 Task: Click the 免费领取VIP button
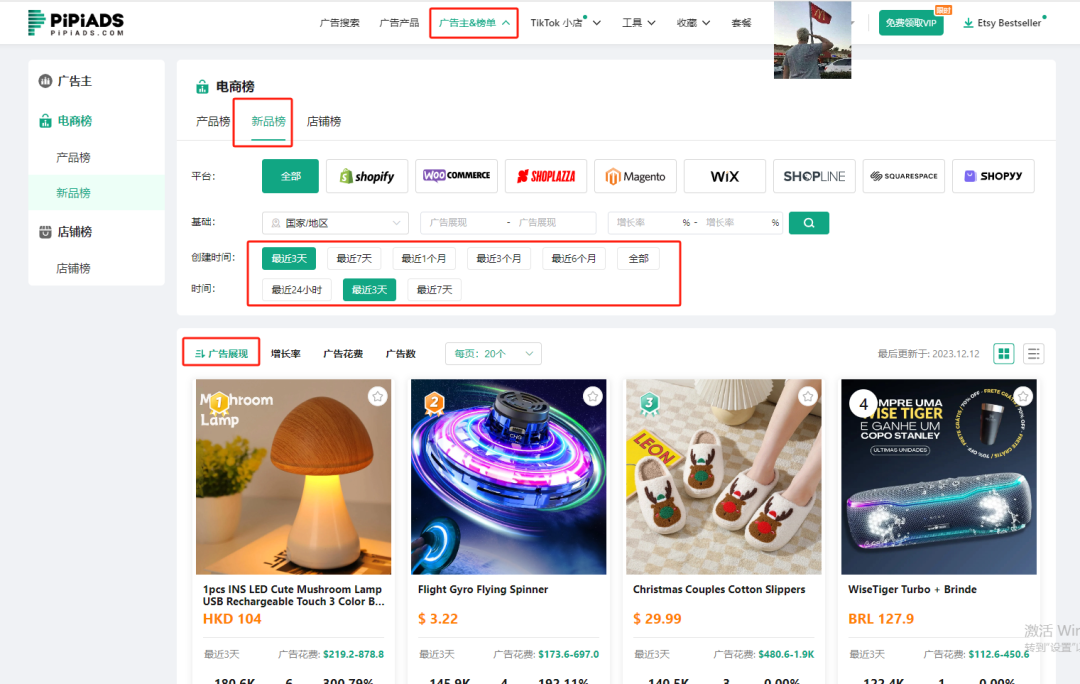pos(911,23)
